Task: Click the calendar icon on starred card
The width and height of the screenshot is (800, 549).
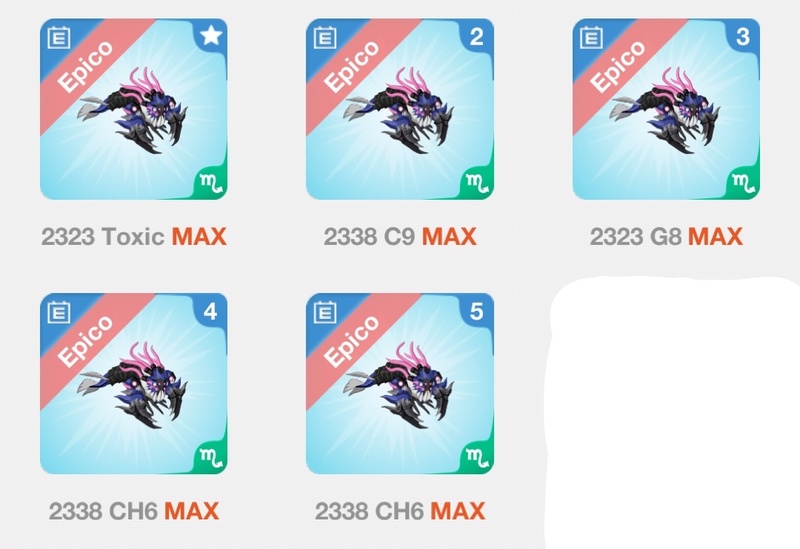Action: pos(59,38)
